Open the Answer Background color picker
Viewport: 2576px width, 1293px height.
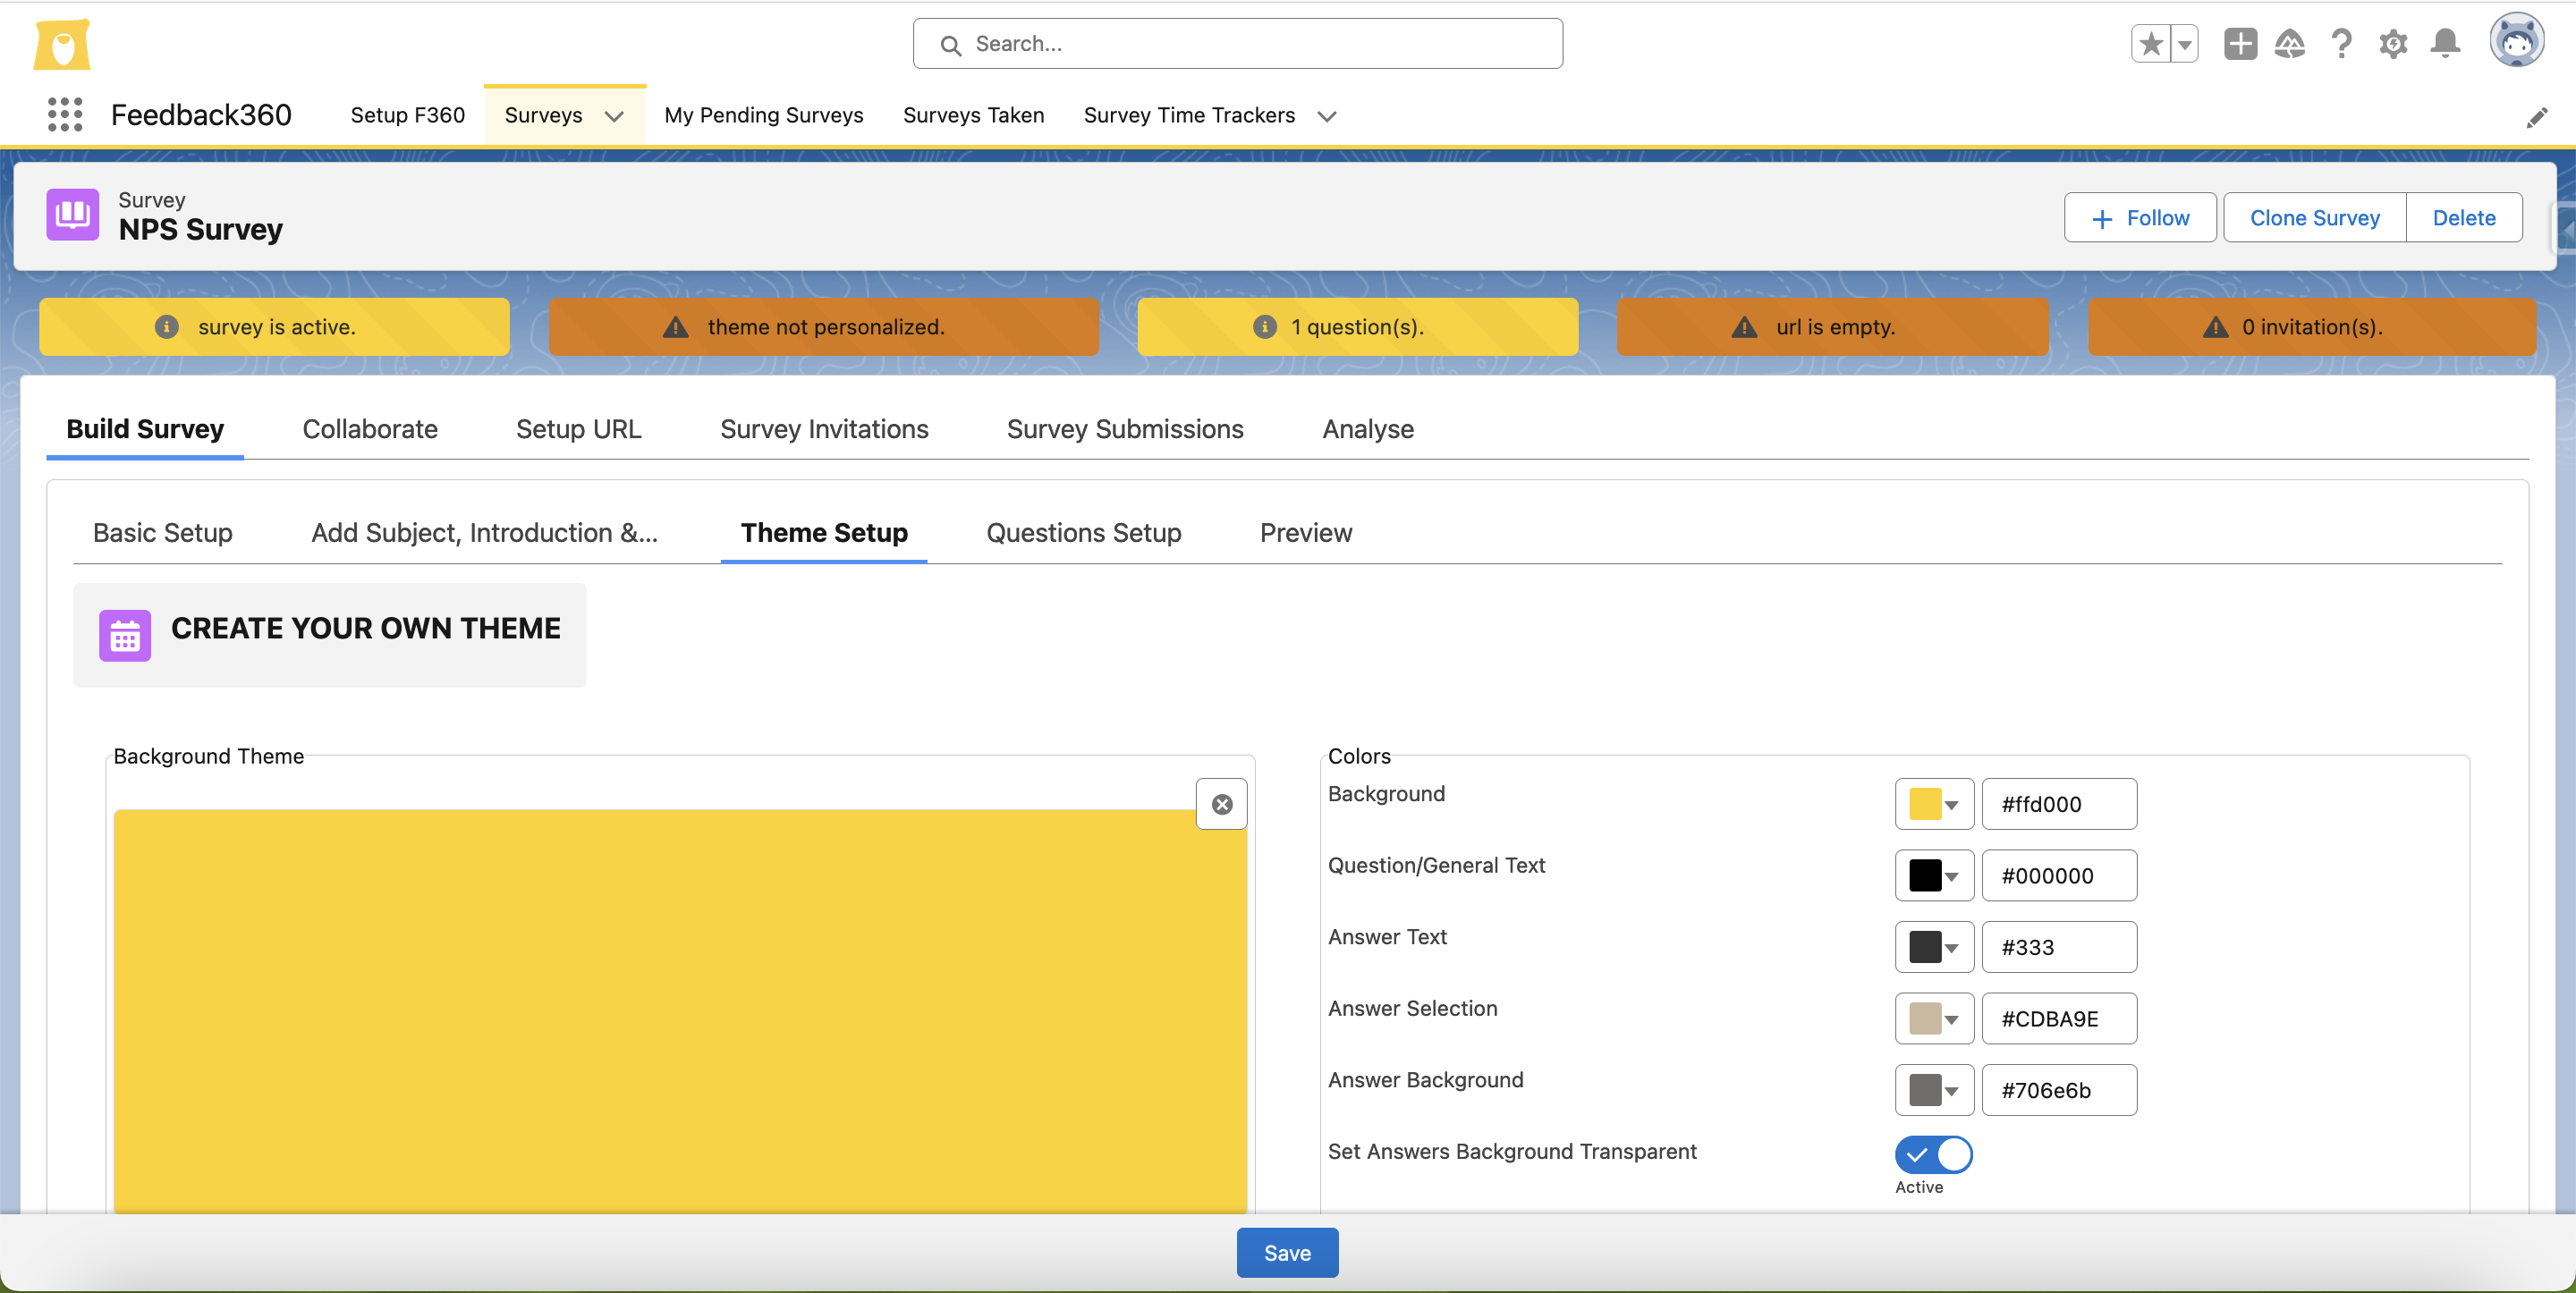click(1933, 1090)
